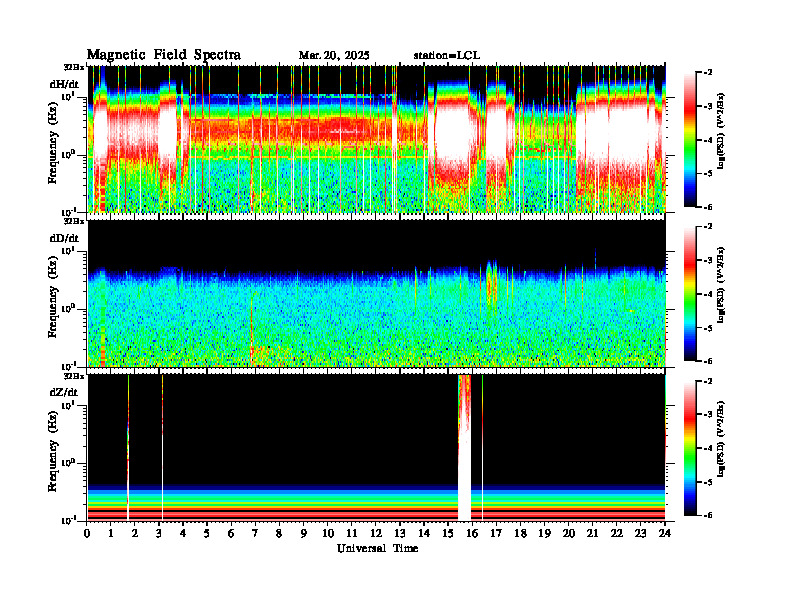This screenshot has height=612, width=792.
Task: Click the hour 7 tick label on the time axis
Action: pos(256,534)
